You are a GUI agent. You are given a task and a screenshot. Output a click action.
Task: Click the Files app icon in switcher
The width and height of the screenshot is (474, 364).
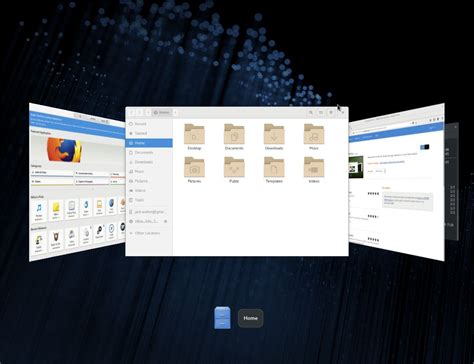(x=222, y=318)
